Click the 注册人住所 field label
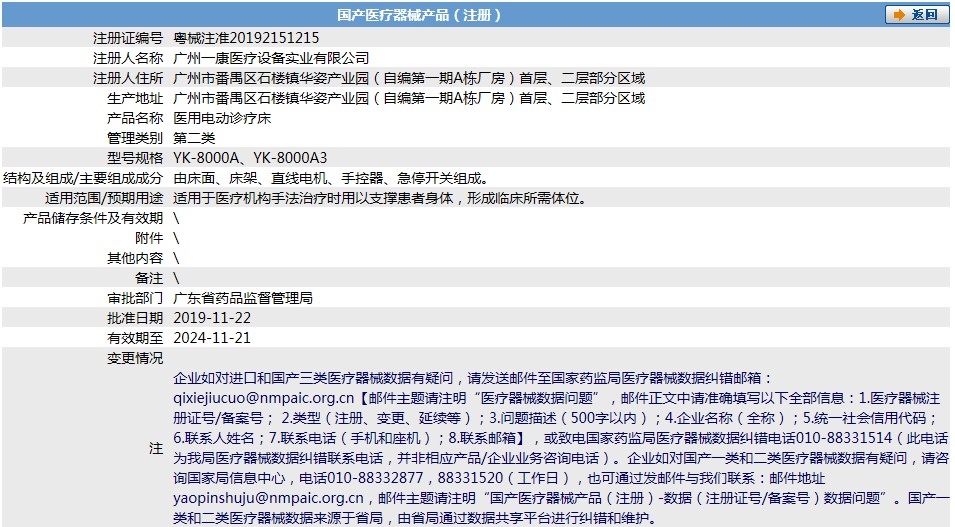The image size is (955, 527). click(x=128, y=78)
